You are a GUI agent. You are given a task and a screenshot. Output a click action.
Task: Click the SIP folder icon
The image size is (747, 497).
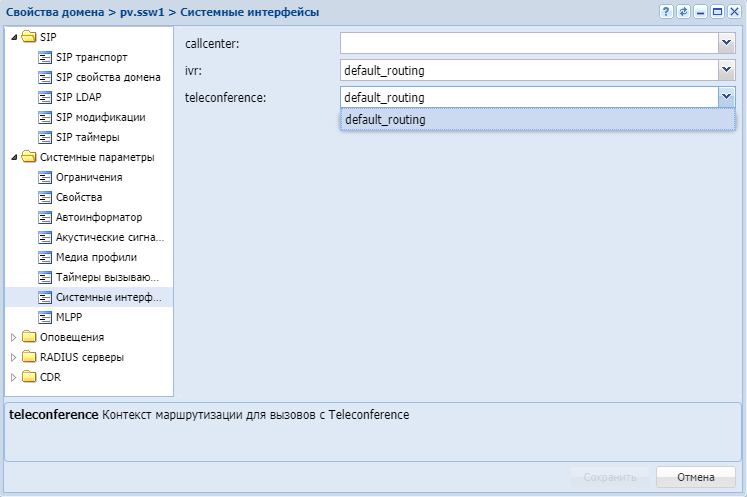(28, 37)
